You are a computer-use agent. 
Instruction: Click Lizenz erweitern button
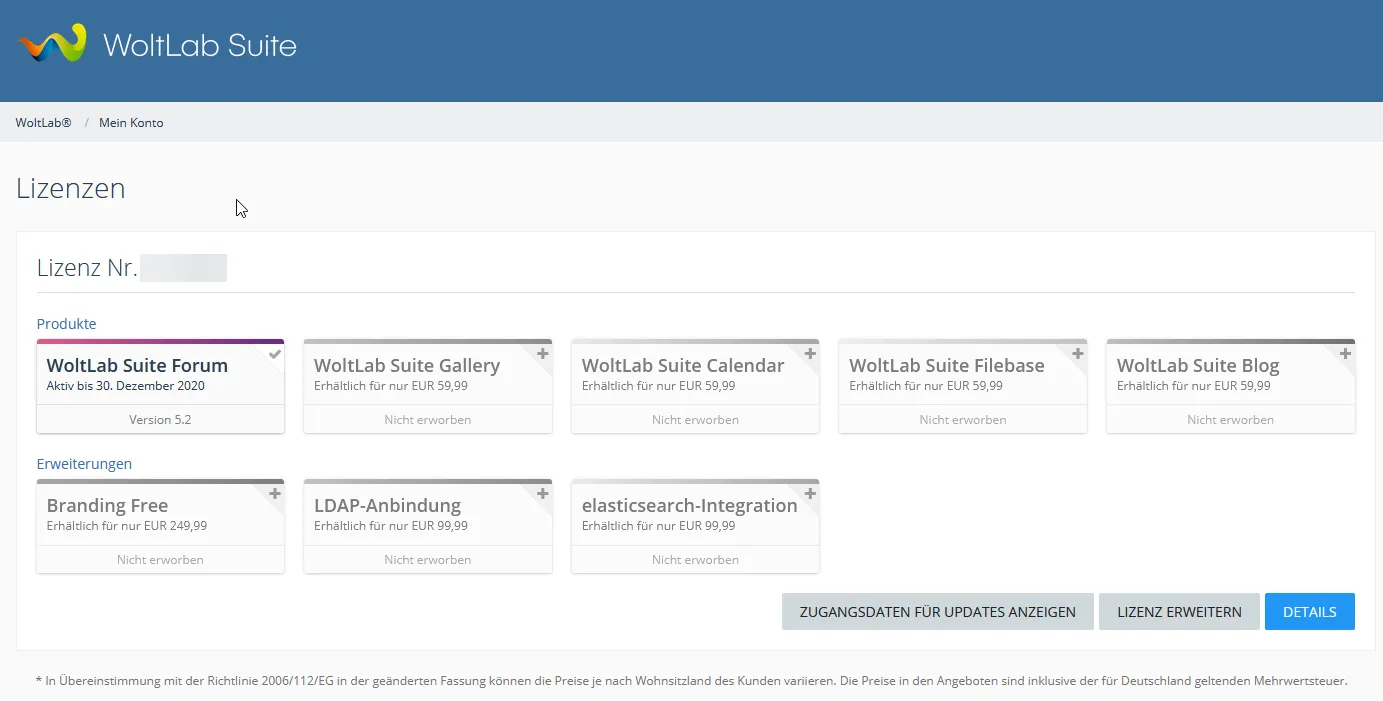(1179, 612)
